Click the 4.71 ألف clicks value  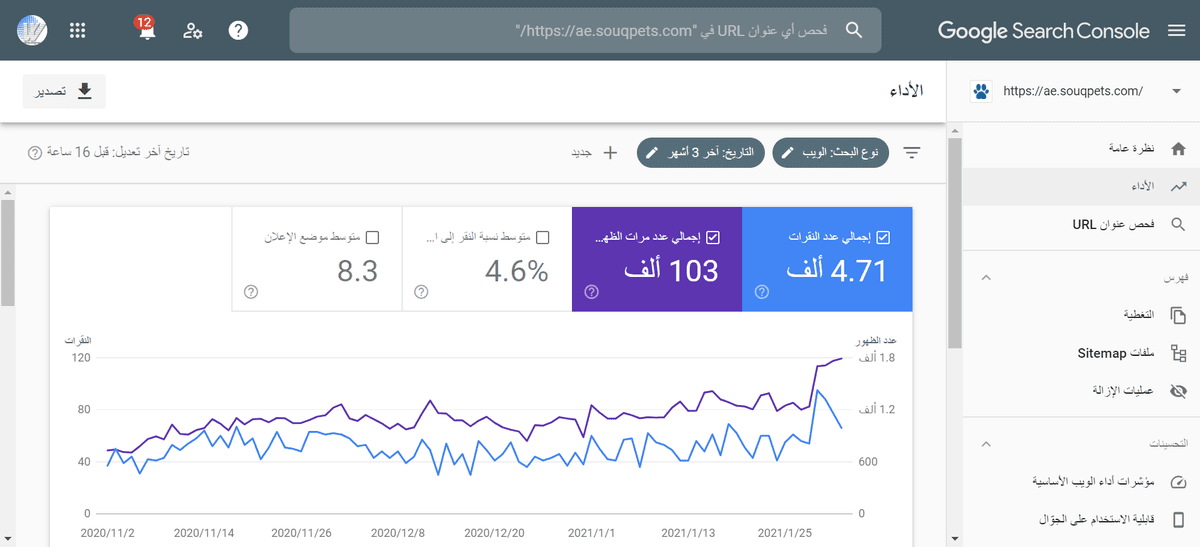(x=837, y=270)
